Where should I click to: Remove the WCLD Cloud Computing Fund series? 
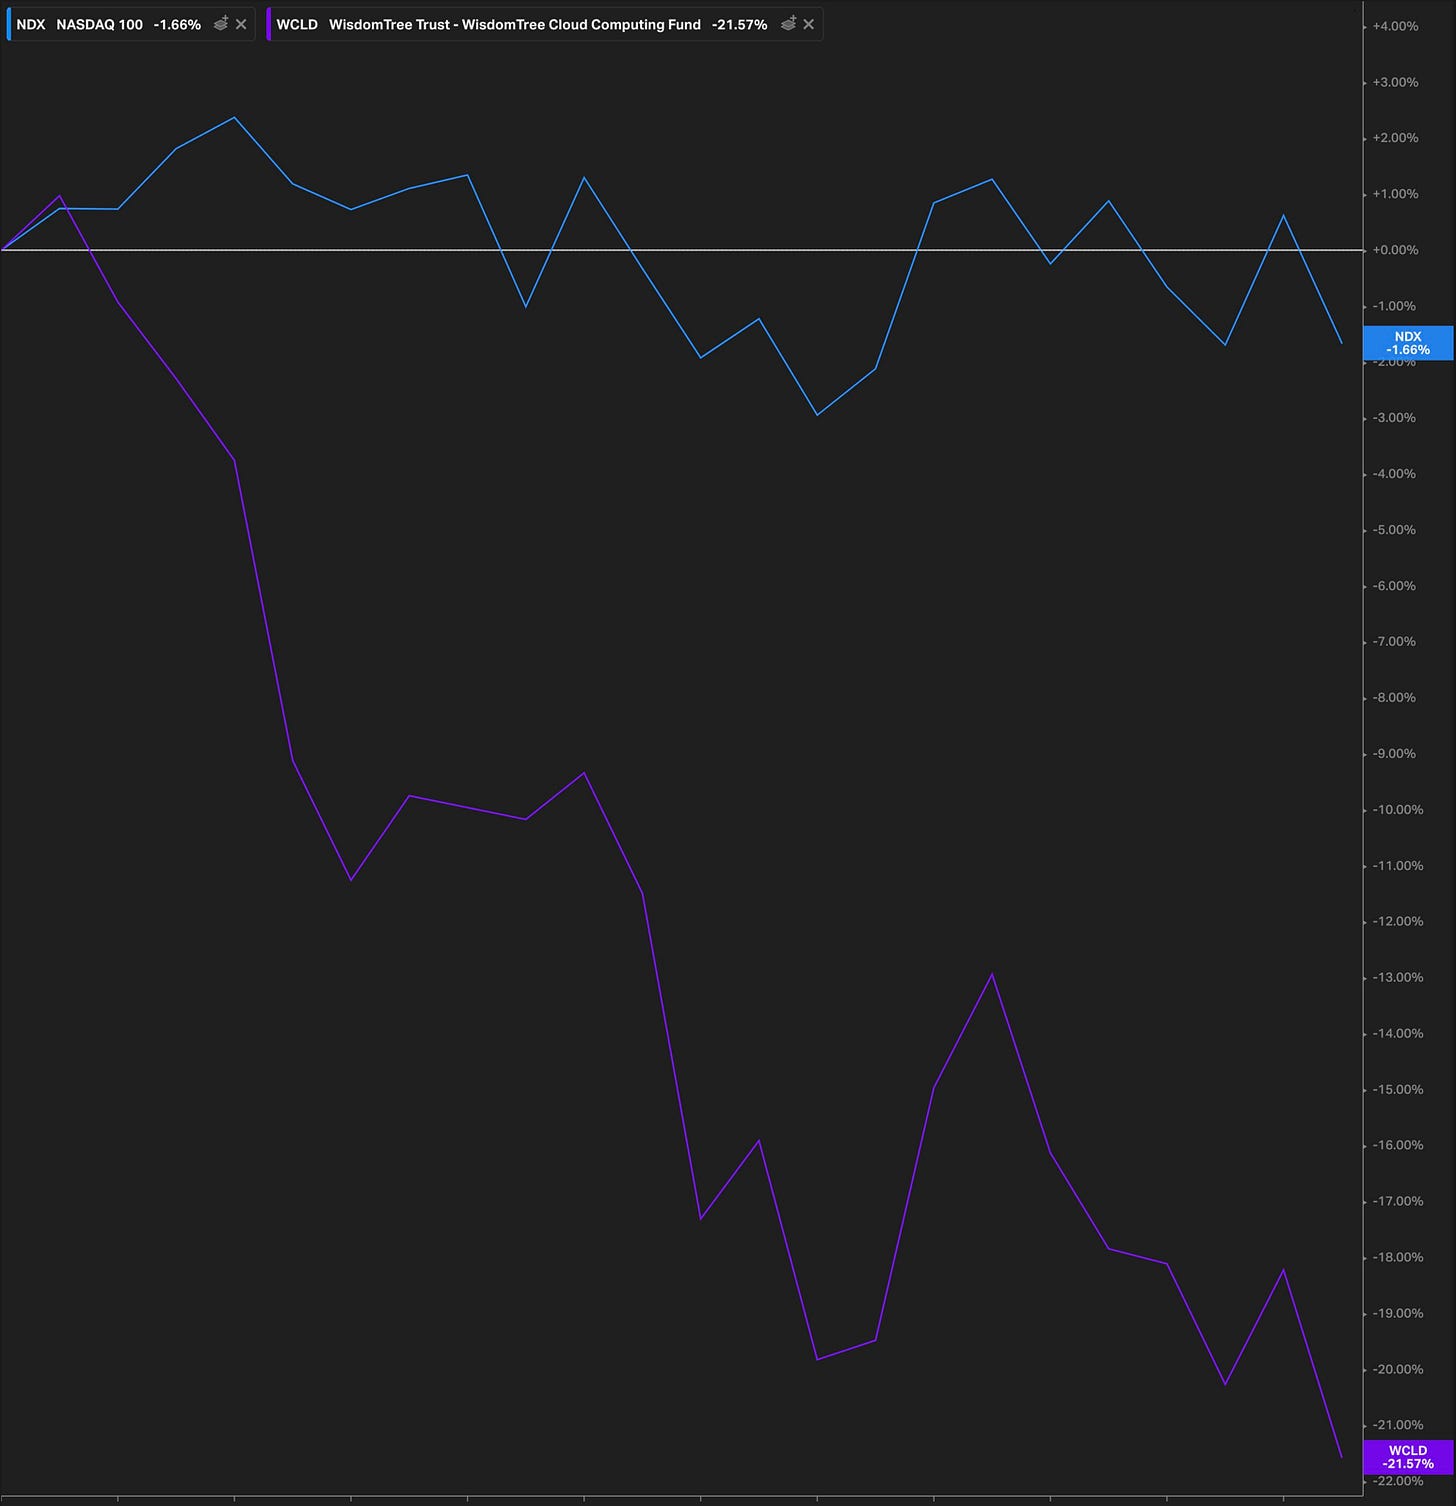(x=808, y=24)
